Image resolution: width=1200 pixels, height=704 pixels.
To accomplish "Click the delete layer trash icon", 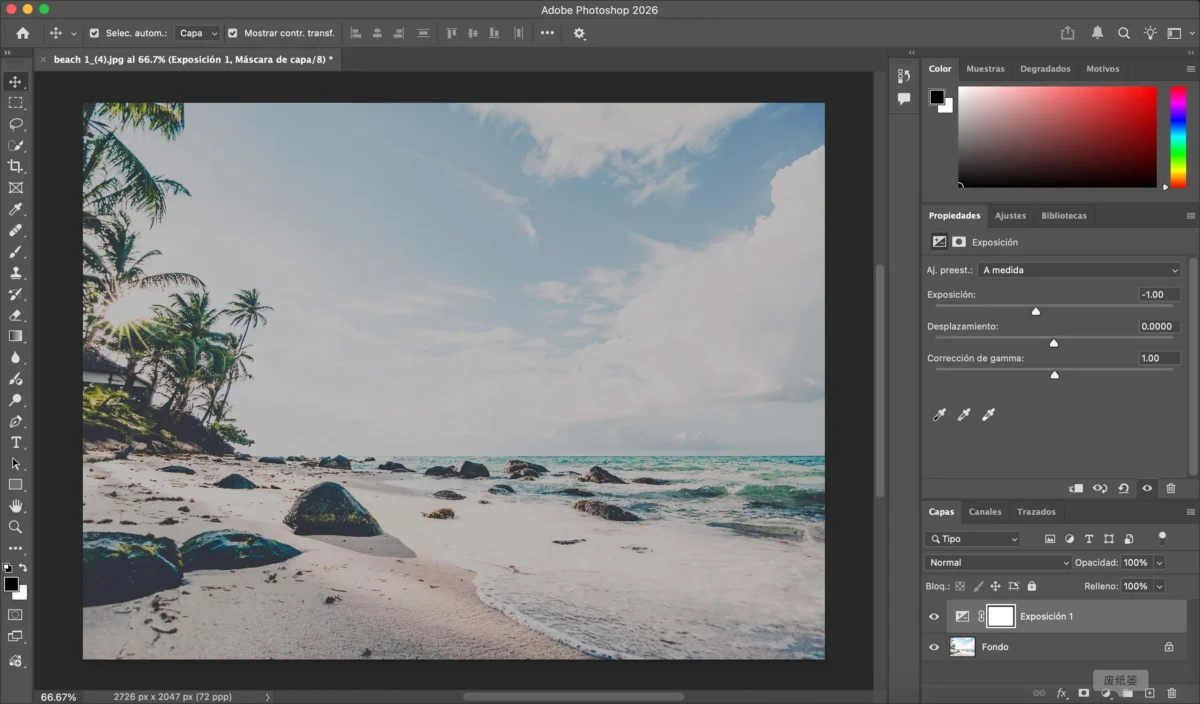I will tap(1172, 693).
